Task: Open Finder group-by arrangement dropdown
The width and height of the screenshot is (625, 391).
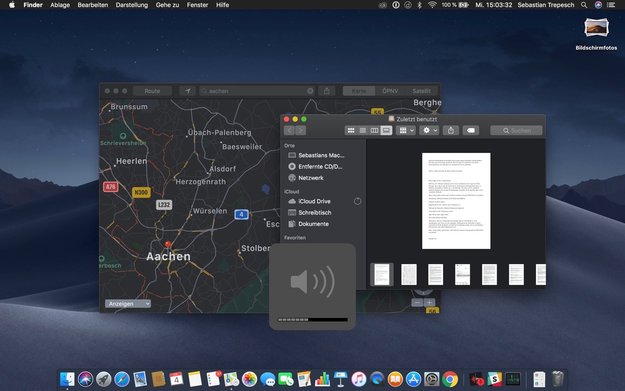Action: 406,130
